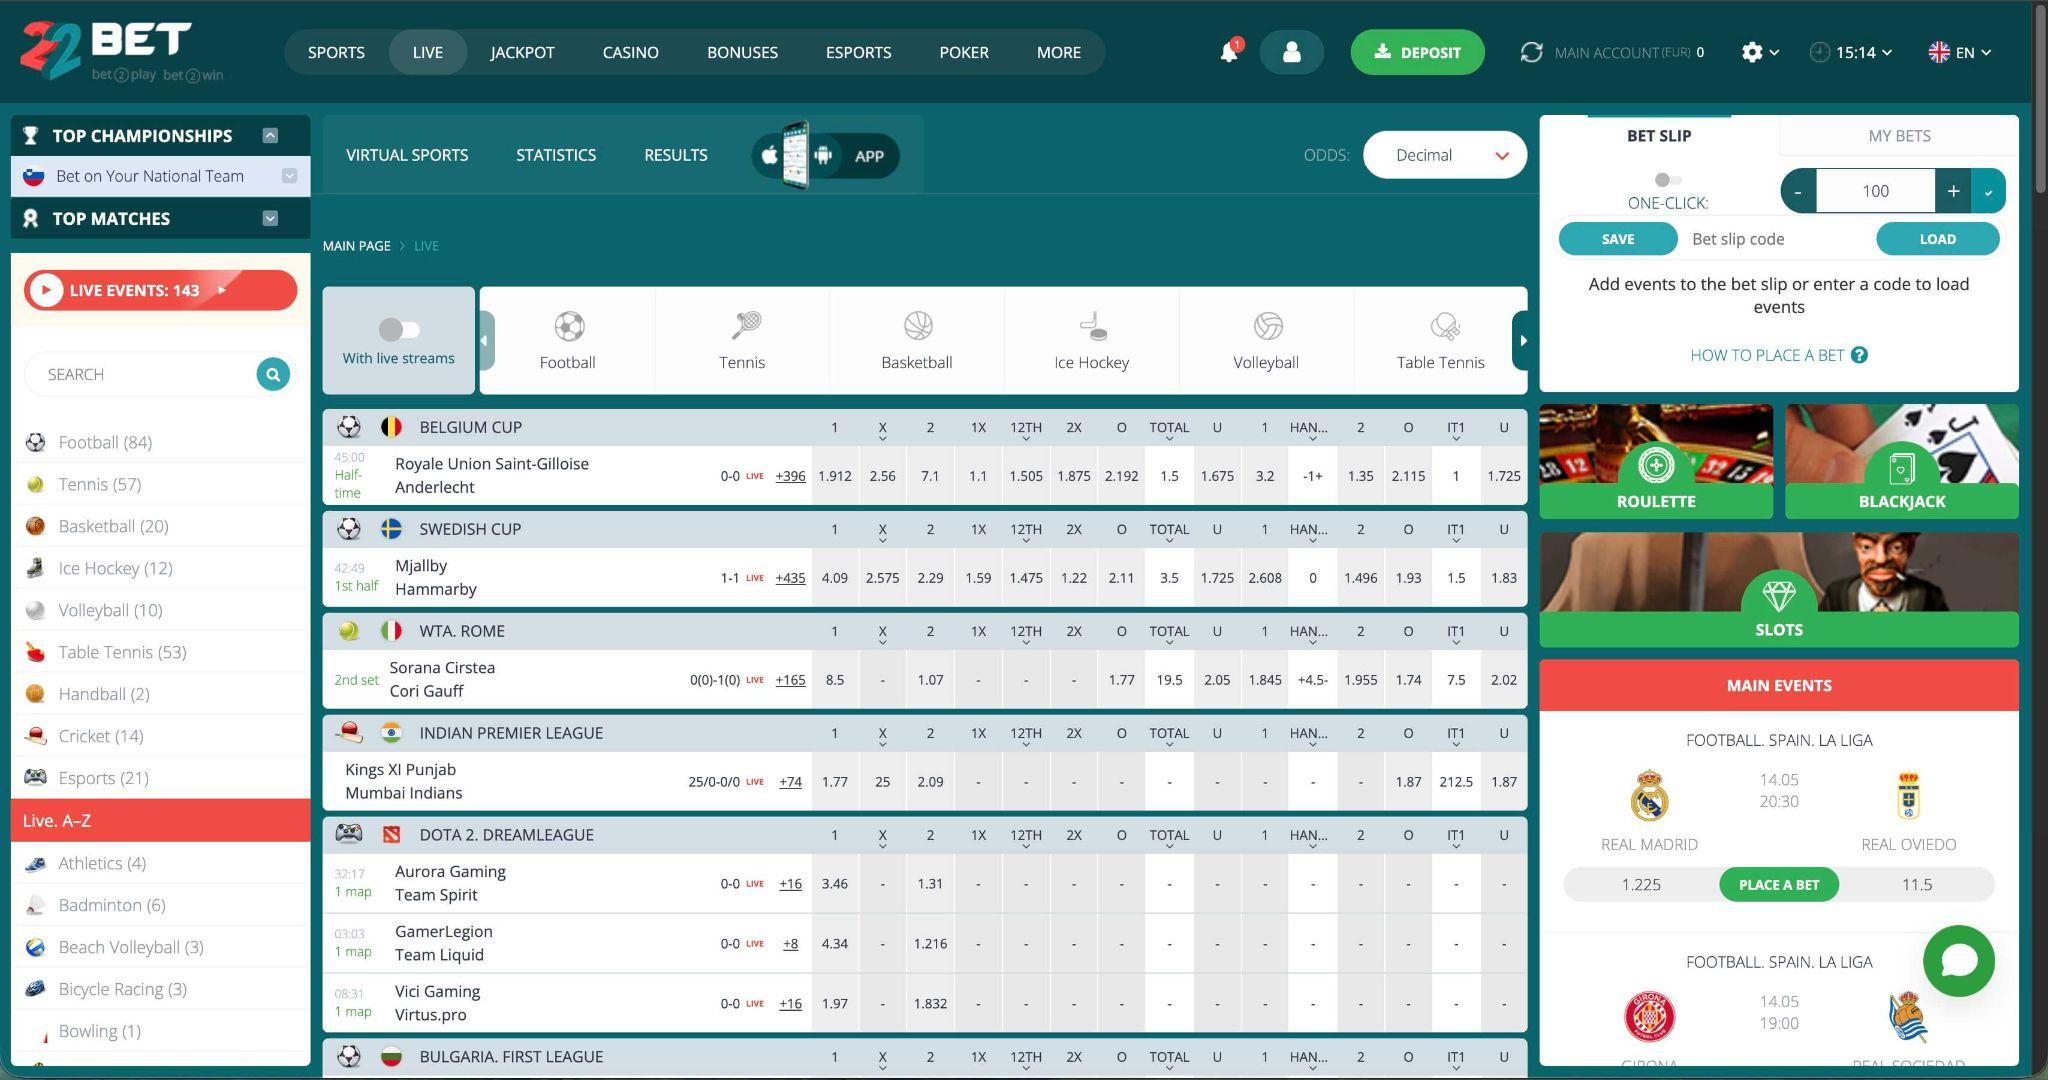Select the Football sport icon in carousel

tap(568, 326)
